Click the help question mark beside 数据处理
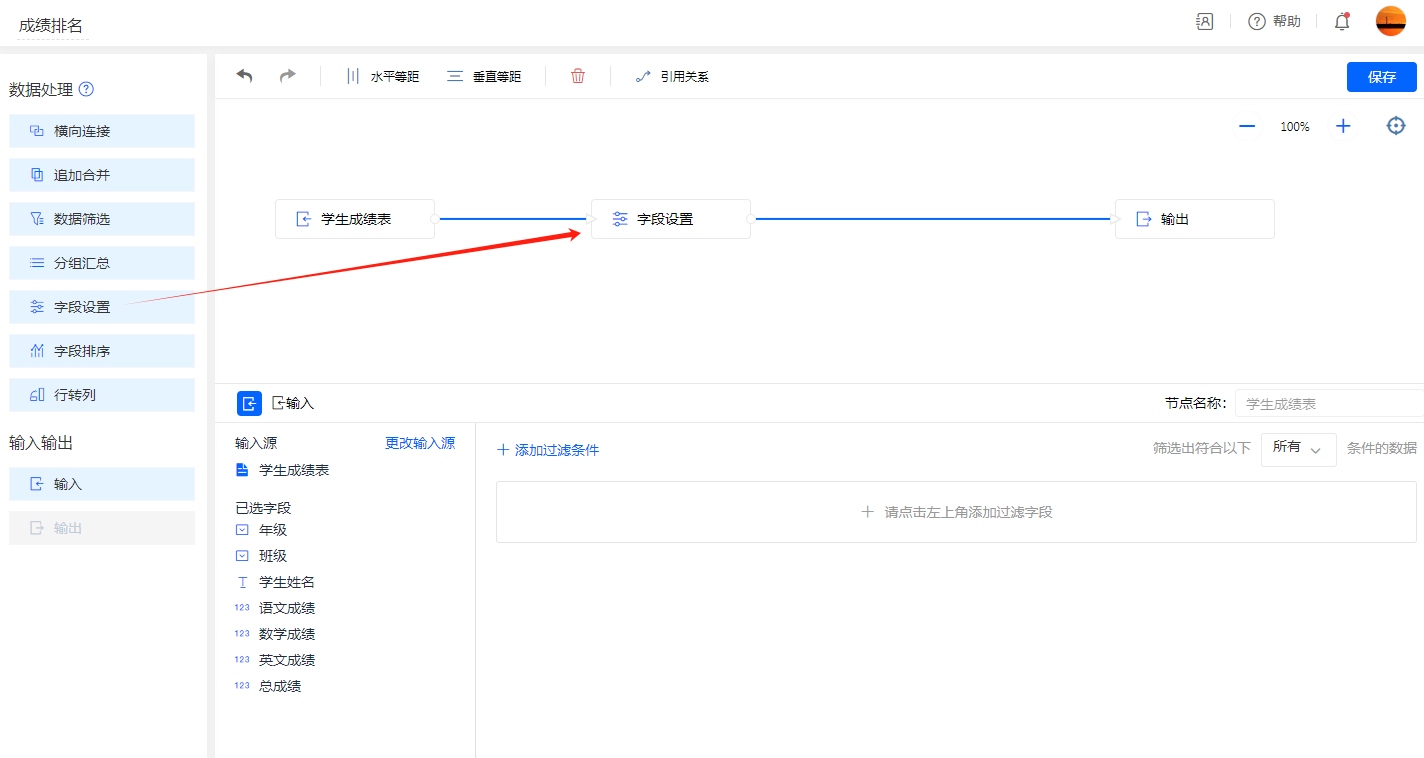 (86, 89)
